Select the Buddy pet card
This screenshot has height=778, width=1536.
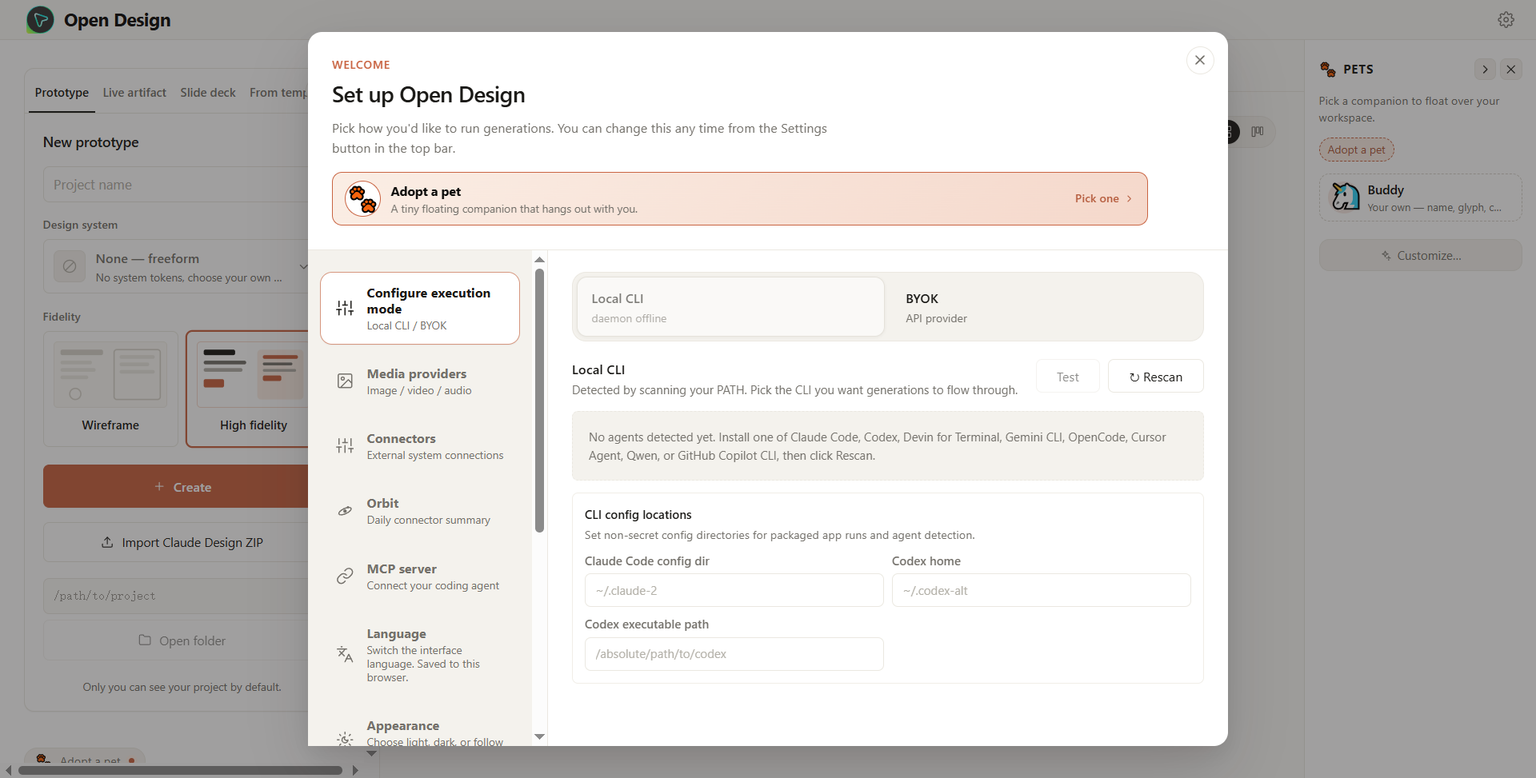coord(1420,197)
